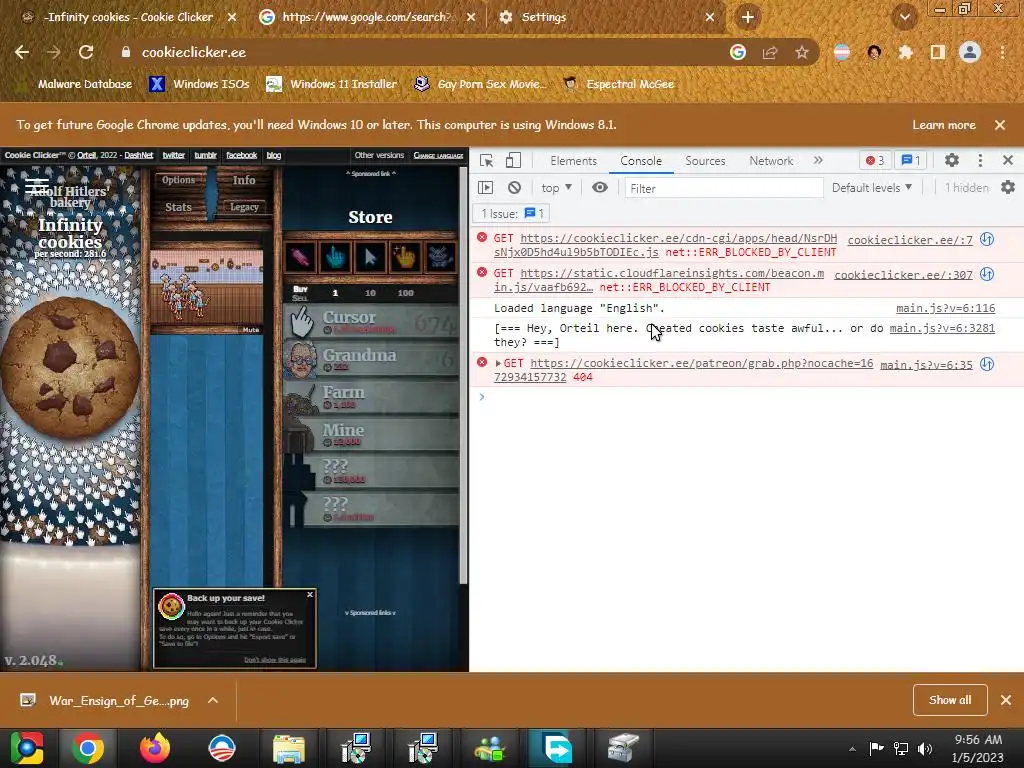The height and width of the screenshot is (768, 1024).
Task: Clear the console with the ban icon
Action: (x=515, y=188)
